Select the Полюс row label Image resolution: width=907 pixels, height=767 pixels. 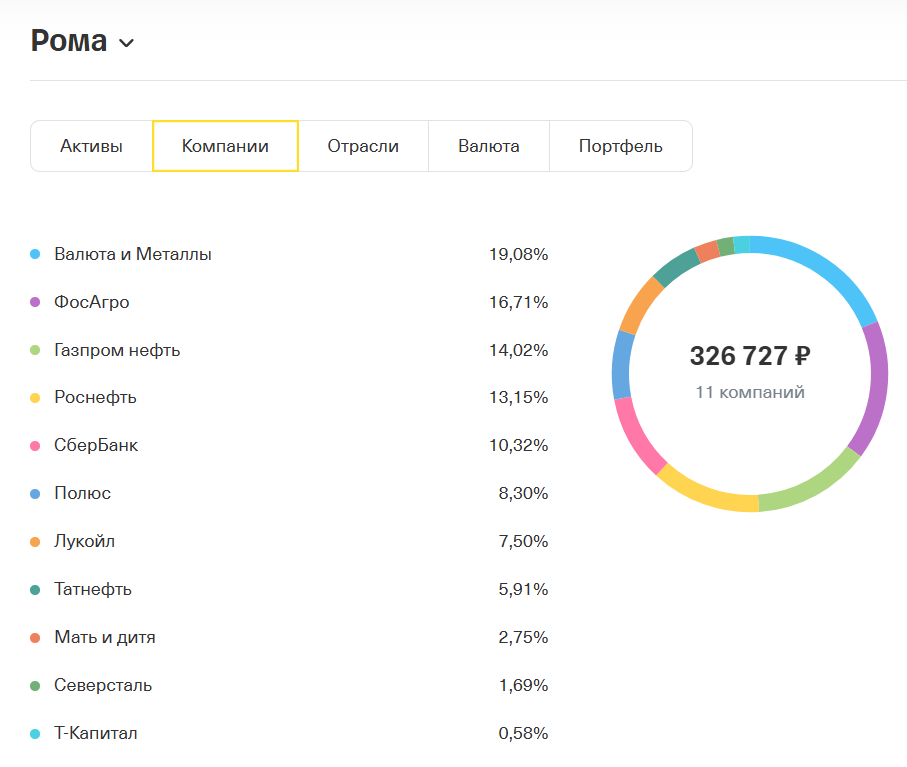coord(82,493)
